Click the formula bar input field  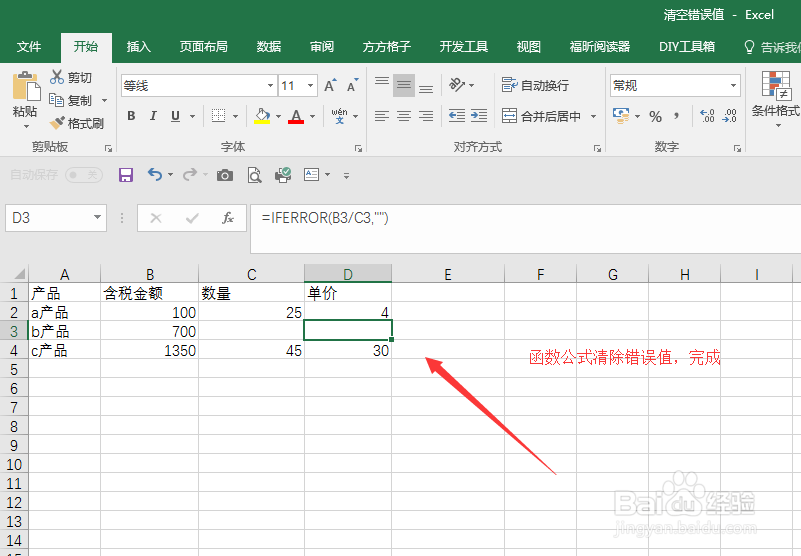pyautogui.click(x=526, y=228)
